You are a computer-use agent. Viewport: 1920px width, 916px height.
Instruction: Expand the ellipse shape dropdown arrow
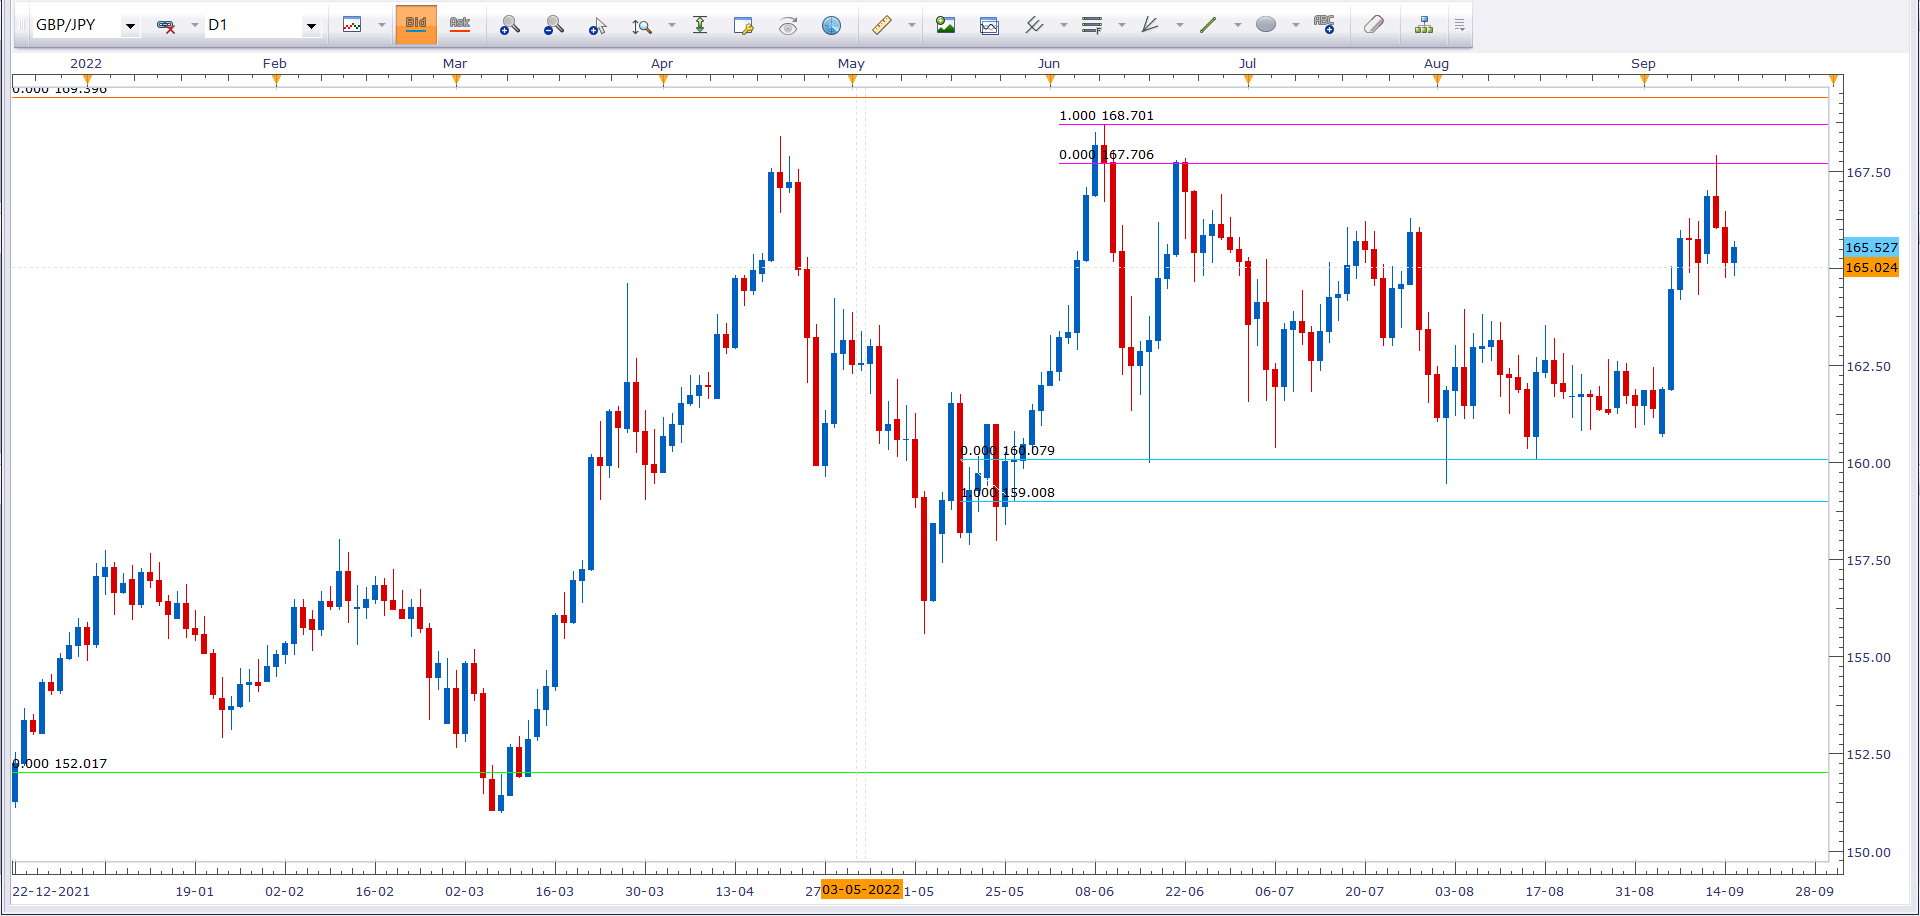(x=1295, y=25)
